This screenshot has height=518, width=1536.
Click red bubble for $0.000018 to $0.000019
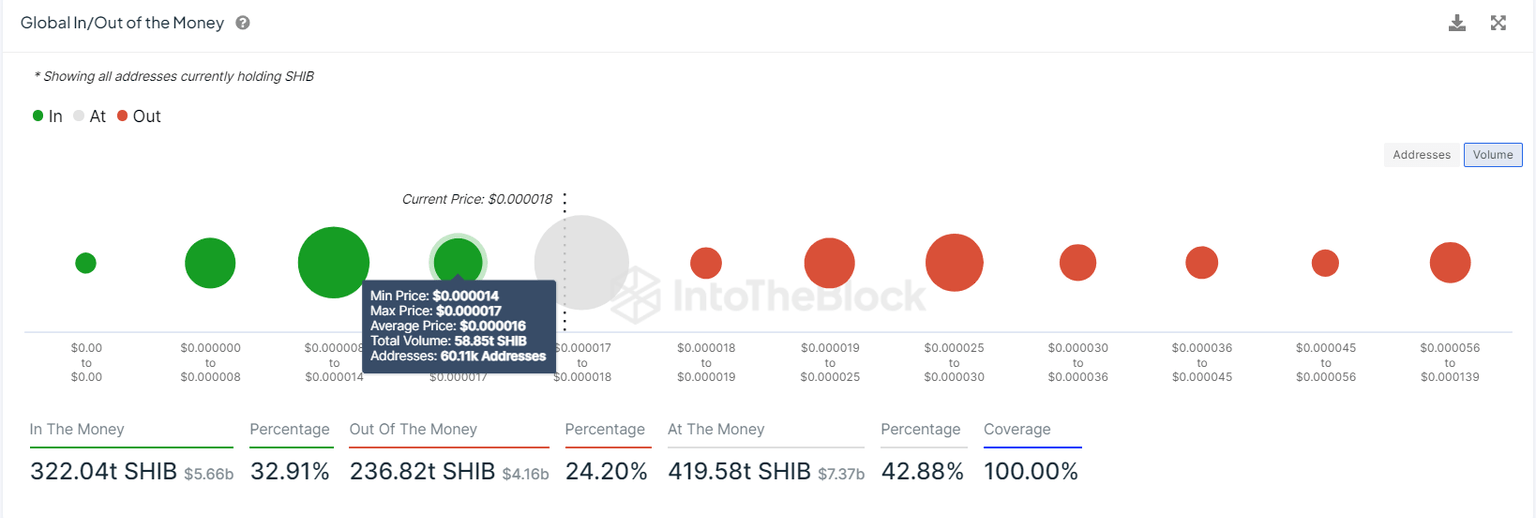point(706,263)
